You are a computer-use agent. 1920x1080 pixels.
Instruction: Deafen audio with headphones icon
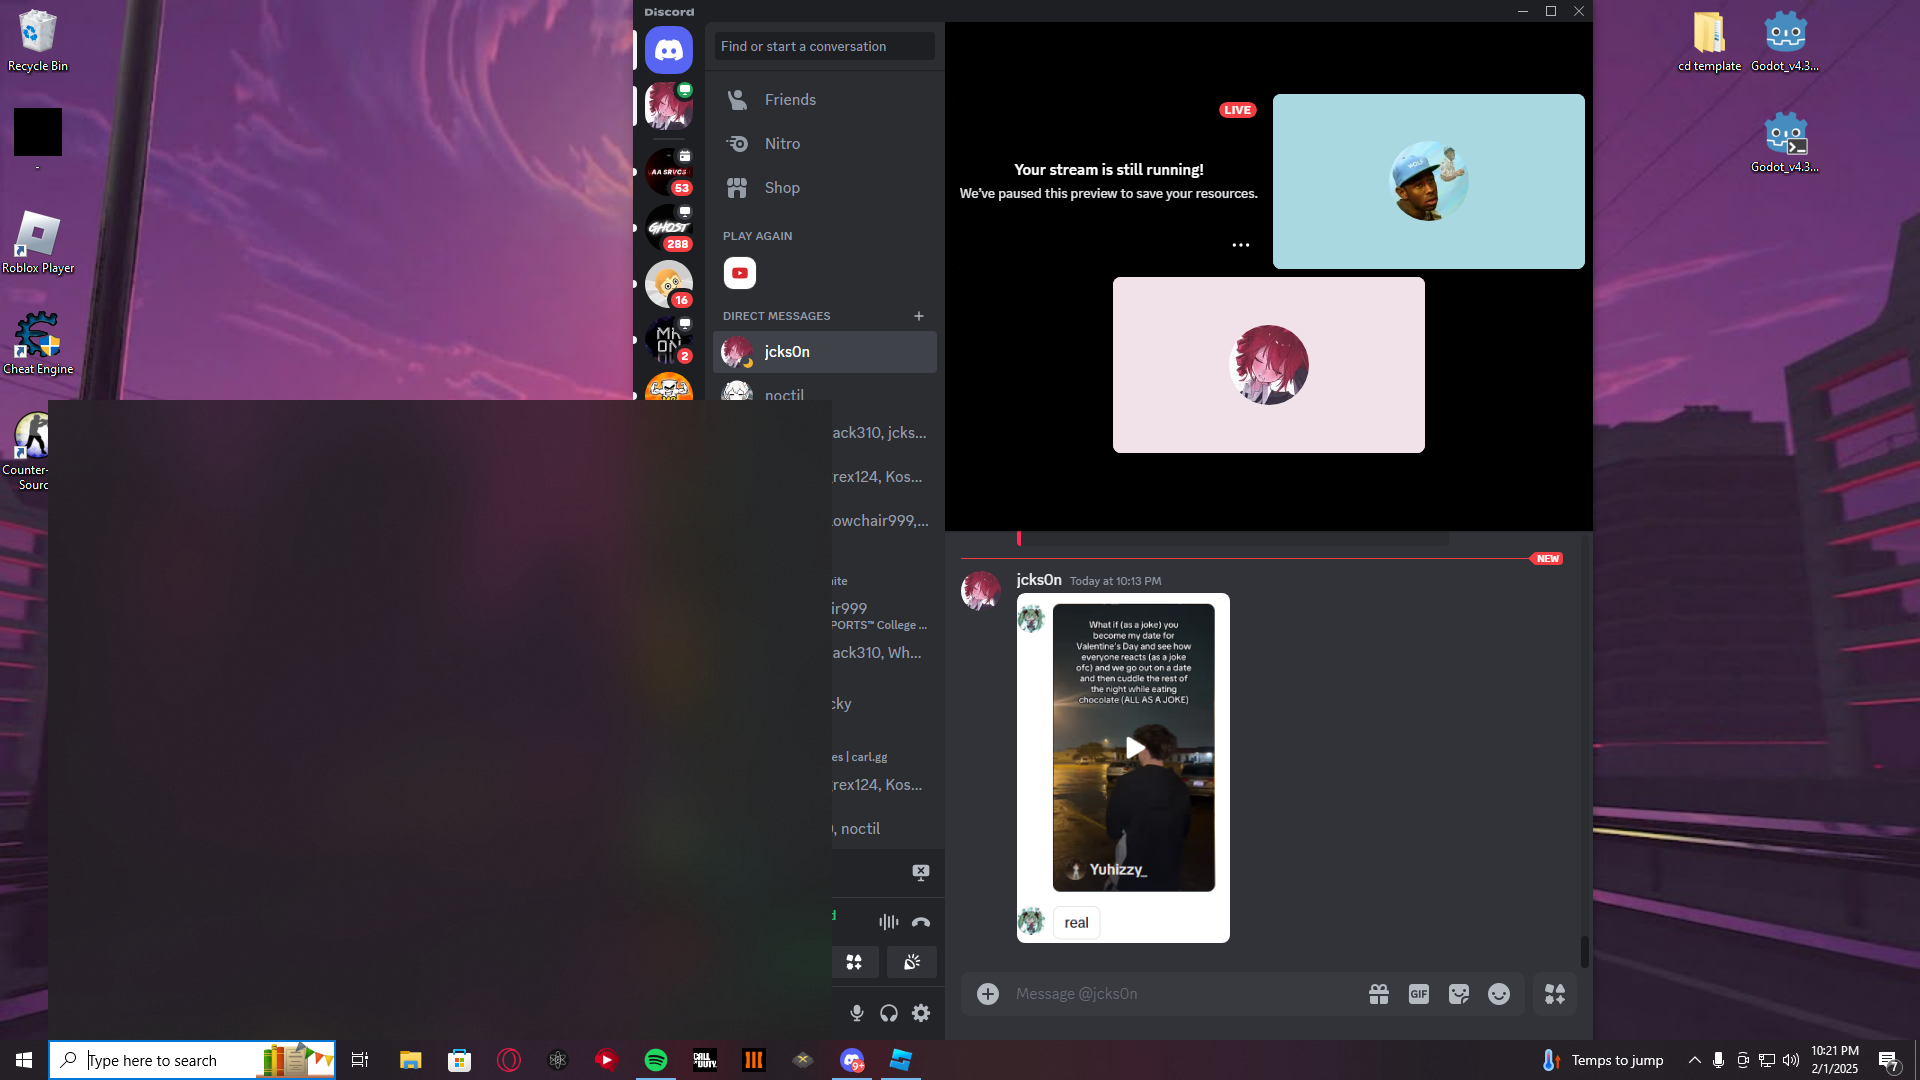(x=889, y=1013)
